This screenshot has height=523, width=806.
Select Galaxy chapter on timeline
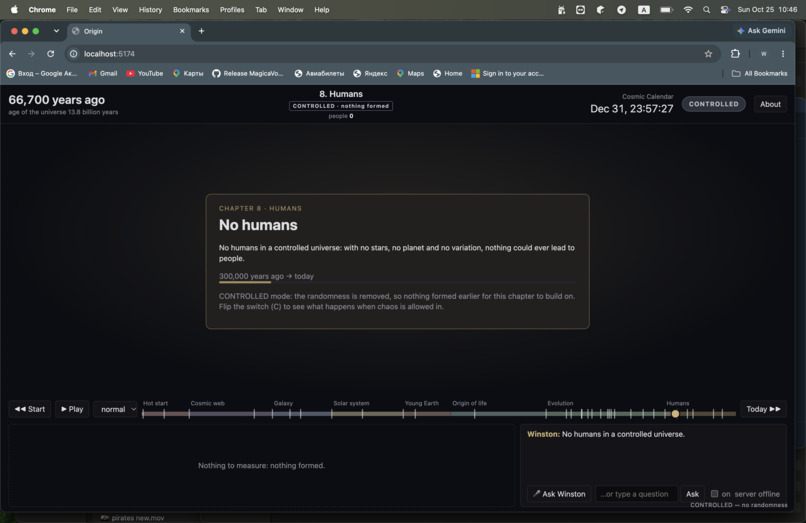coord(283,403)
